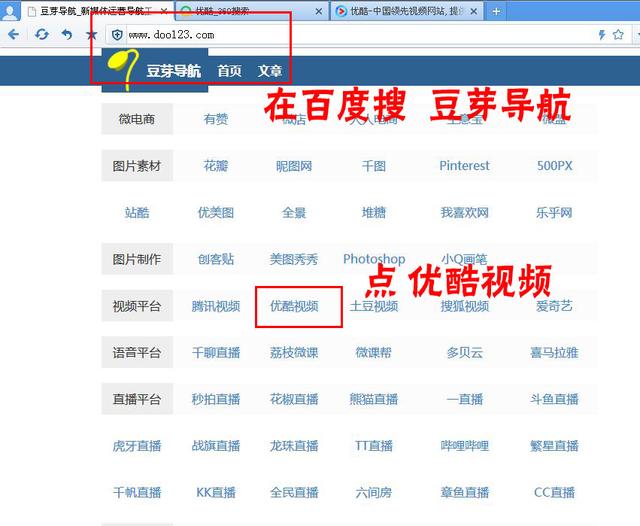Click the 直播平台 category label
The width and height of the screenshot is (640, 526).
point(137,399)
